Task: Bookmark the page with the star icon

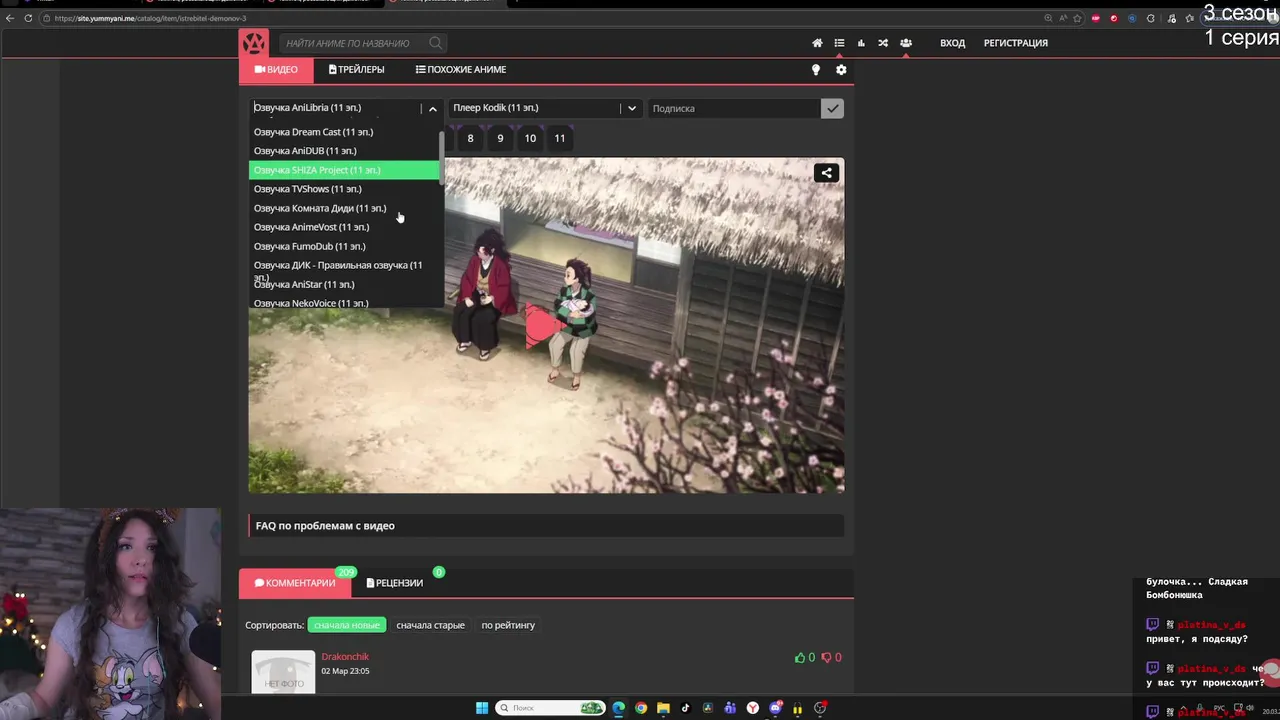Action: tap(1077, 18)
